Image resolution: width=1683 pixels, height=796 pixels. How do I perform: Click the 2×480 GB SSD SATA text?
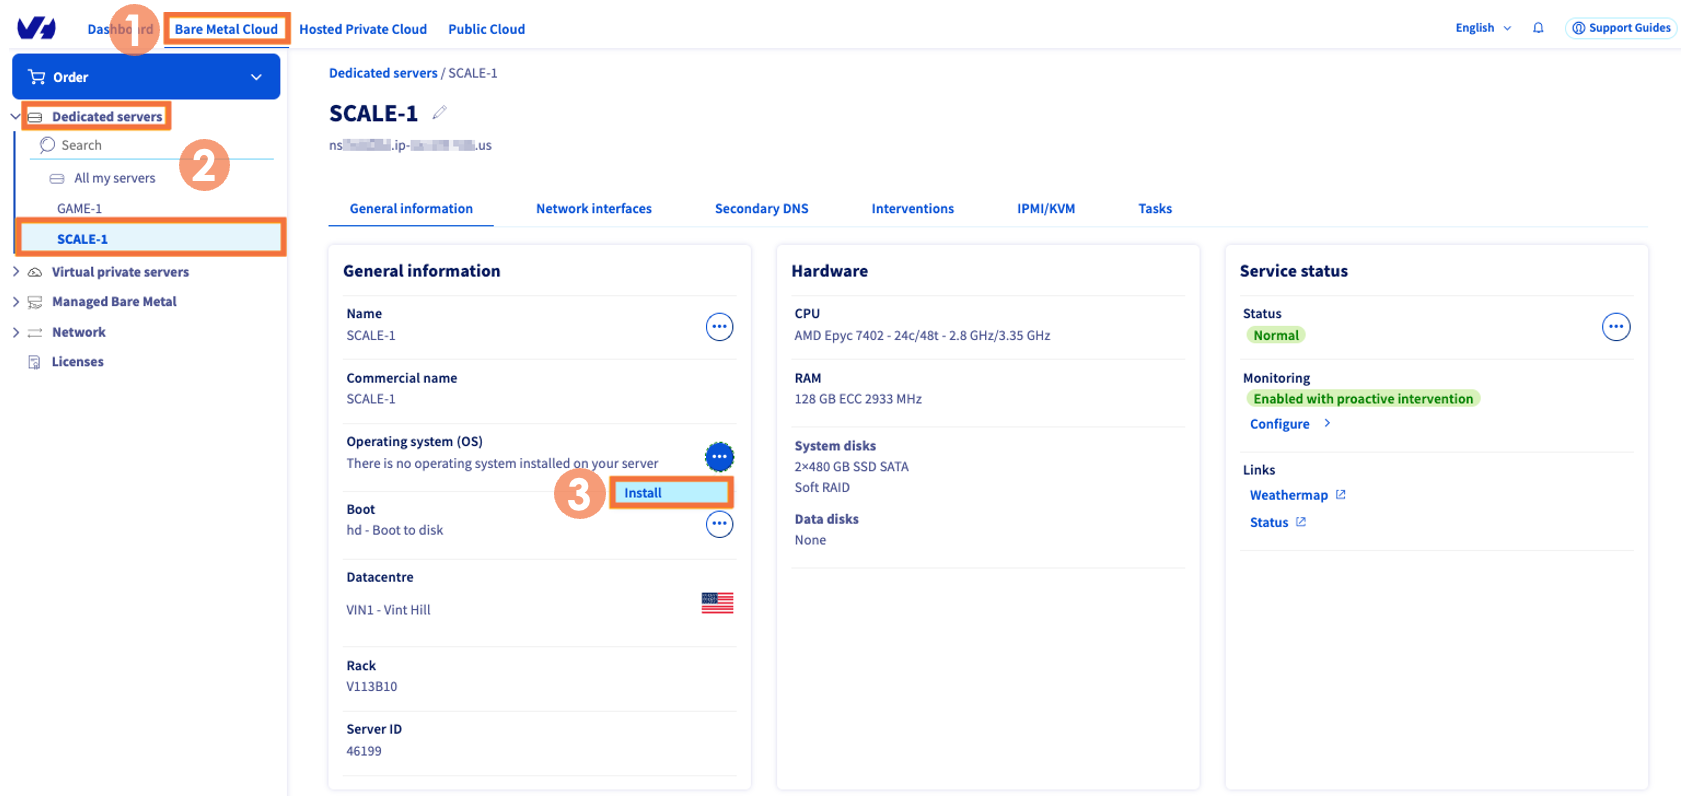point(851,467)
